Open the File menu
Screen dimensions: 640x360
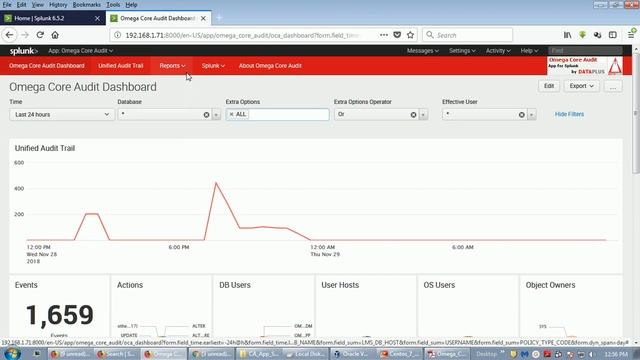click(7, 5)
